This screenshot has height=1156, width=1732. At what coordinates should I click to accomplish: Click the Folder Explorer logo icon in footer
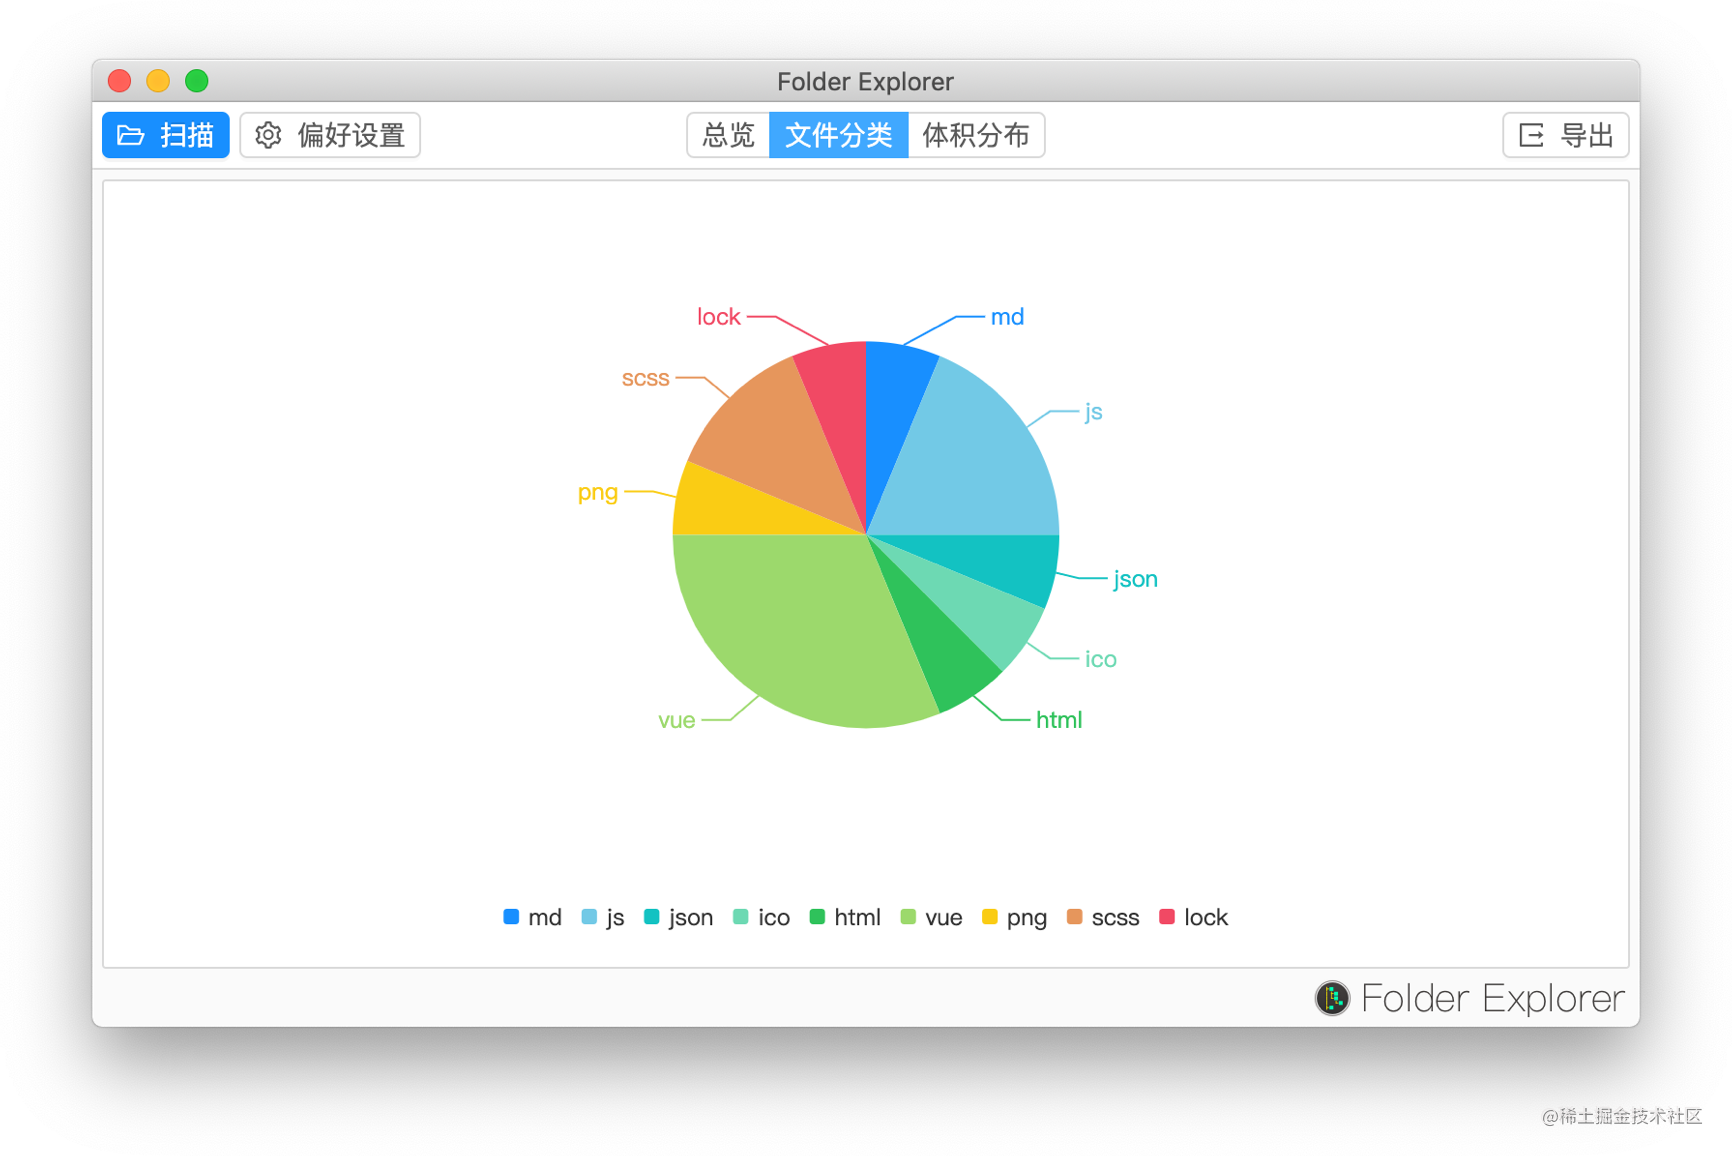[x=1331, y=997]
